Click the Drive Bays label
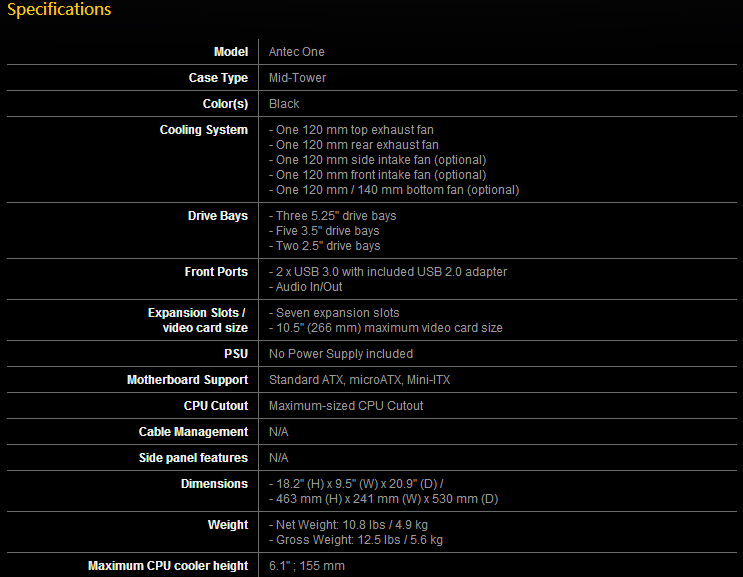The image size is (743, 577). pyautogui.click(x=217, y=216)
